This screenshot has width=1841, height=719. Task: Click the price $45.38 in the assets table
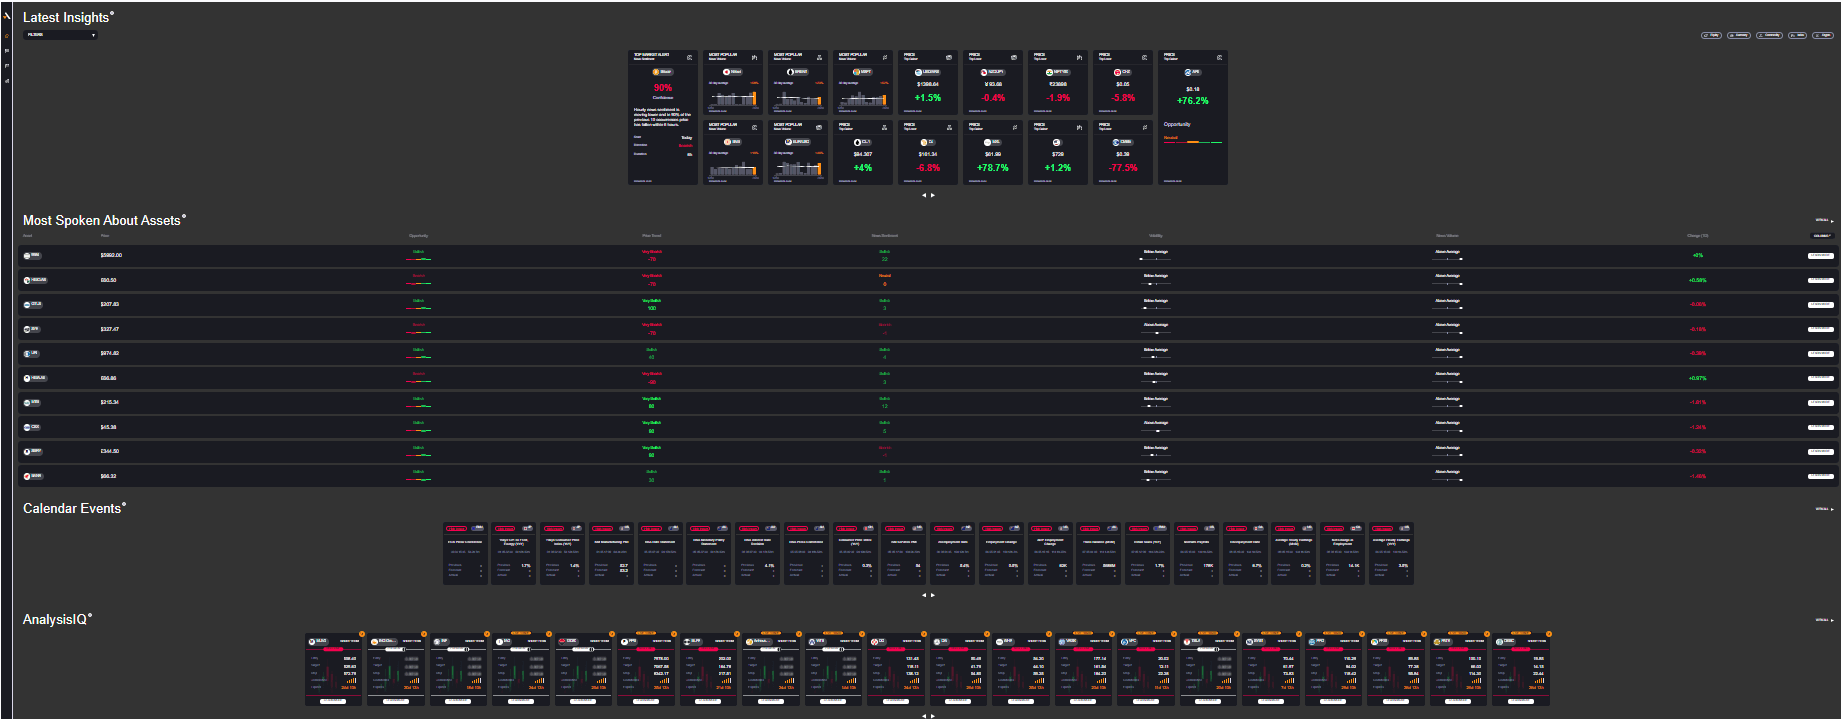point(108,427)
